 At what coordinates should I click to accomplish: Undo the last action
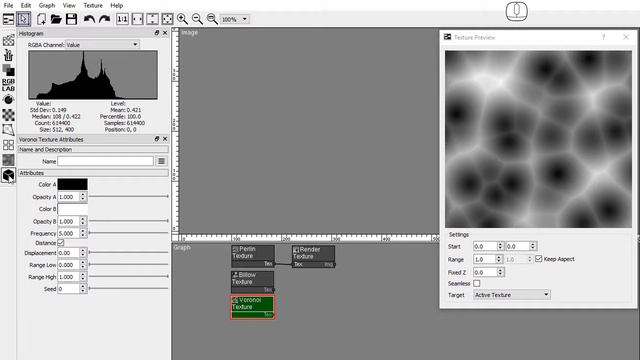[x=89, y=19]
